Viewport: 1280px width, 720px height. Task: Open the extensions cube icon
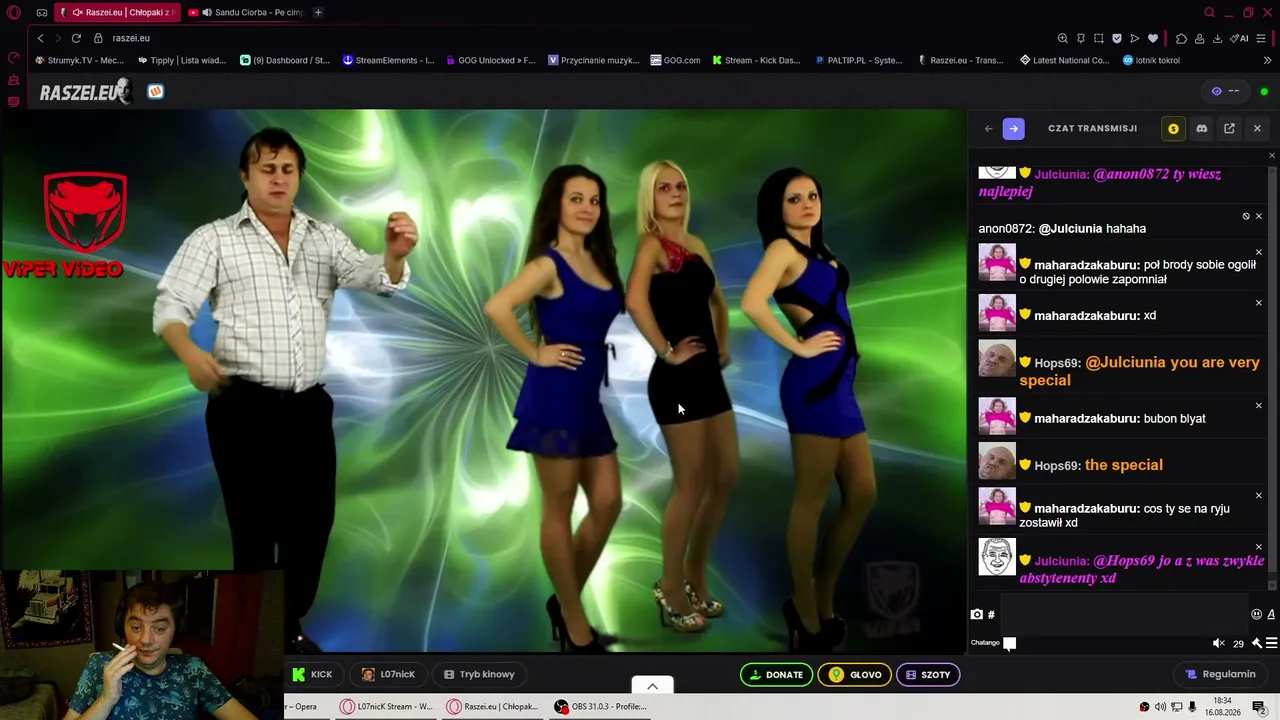[1181, 38]
